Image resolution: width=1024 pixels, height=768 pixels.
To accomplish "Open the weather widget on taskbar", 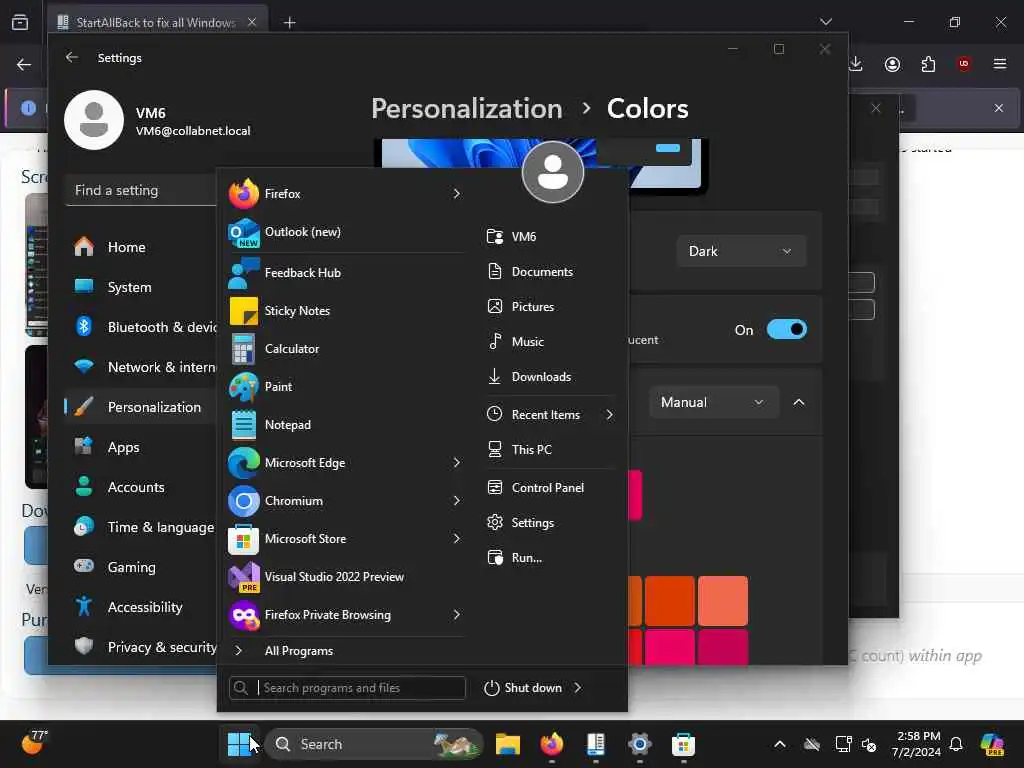I will click(34, 743).
